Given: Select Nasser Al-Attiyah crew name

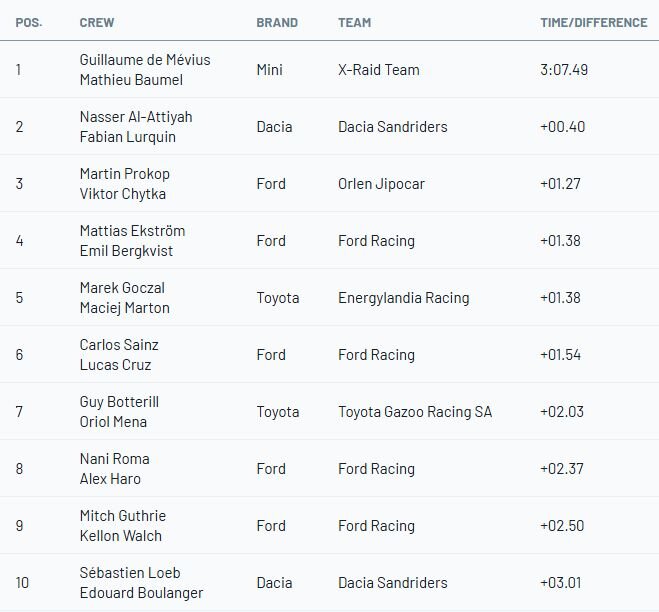Looking at the screenshot, I should click(135, 117).
